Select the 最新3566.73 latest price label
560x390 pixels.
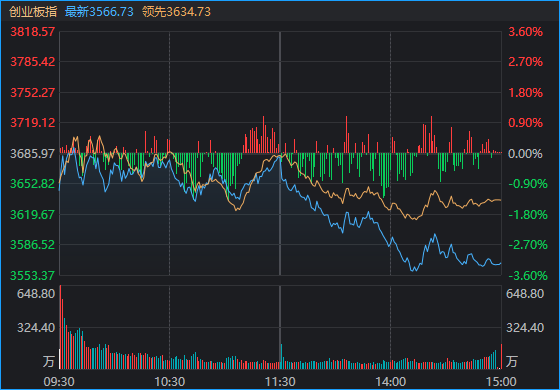pyautogui.click(x=99, y=12)
